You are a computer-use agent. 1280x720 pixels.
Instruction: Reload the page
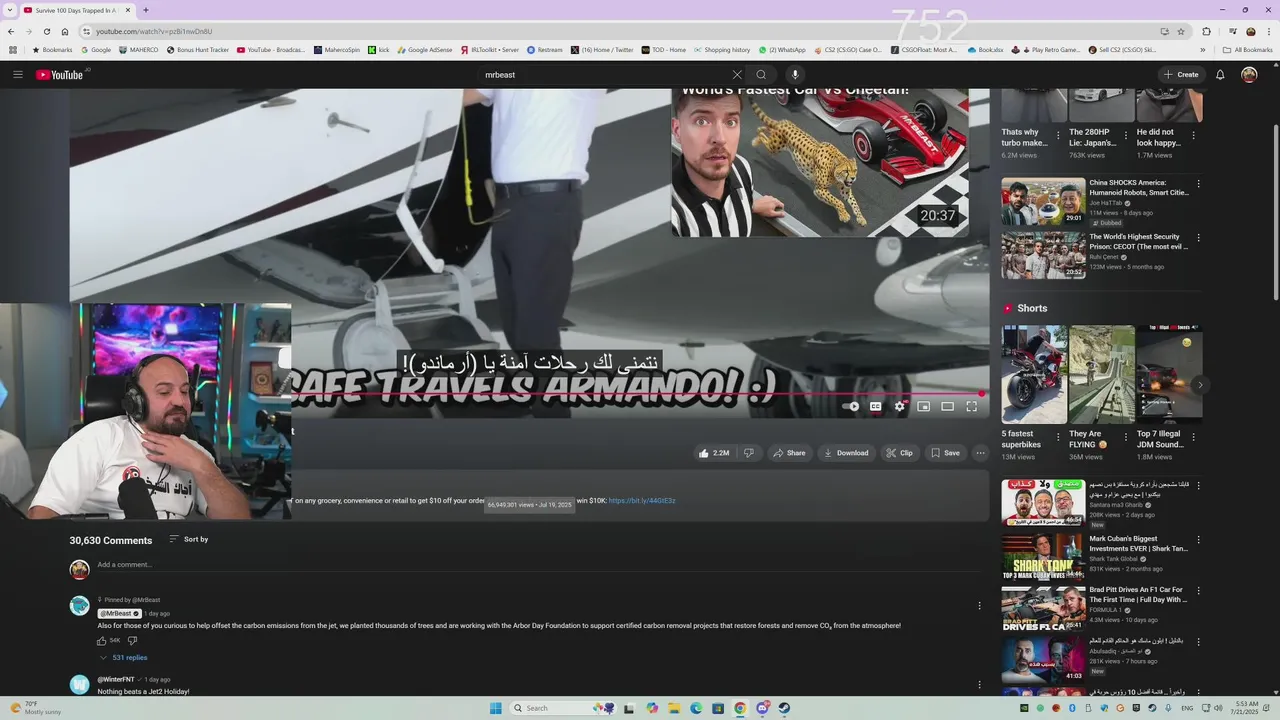pyautogui.click(x=46, y=31)
